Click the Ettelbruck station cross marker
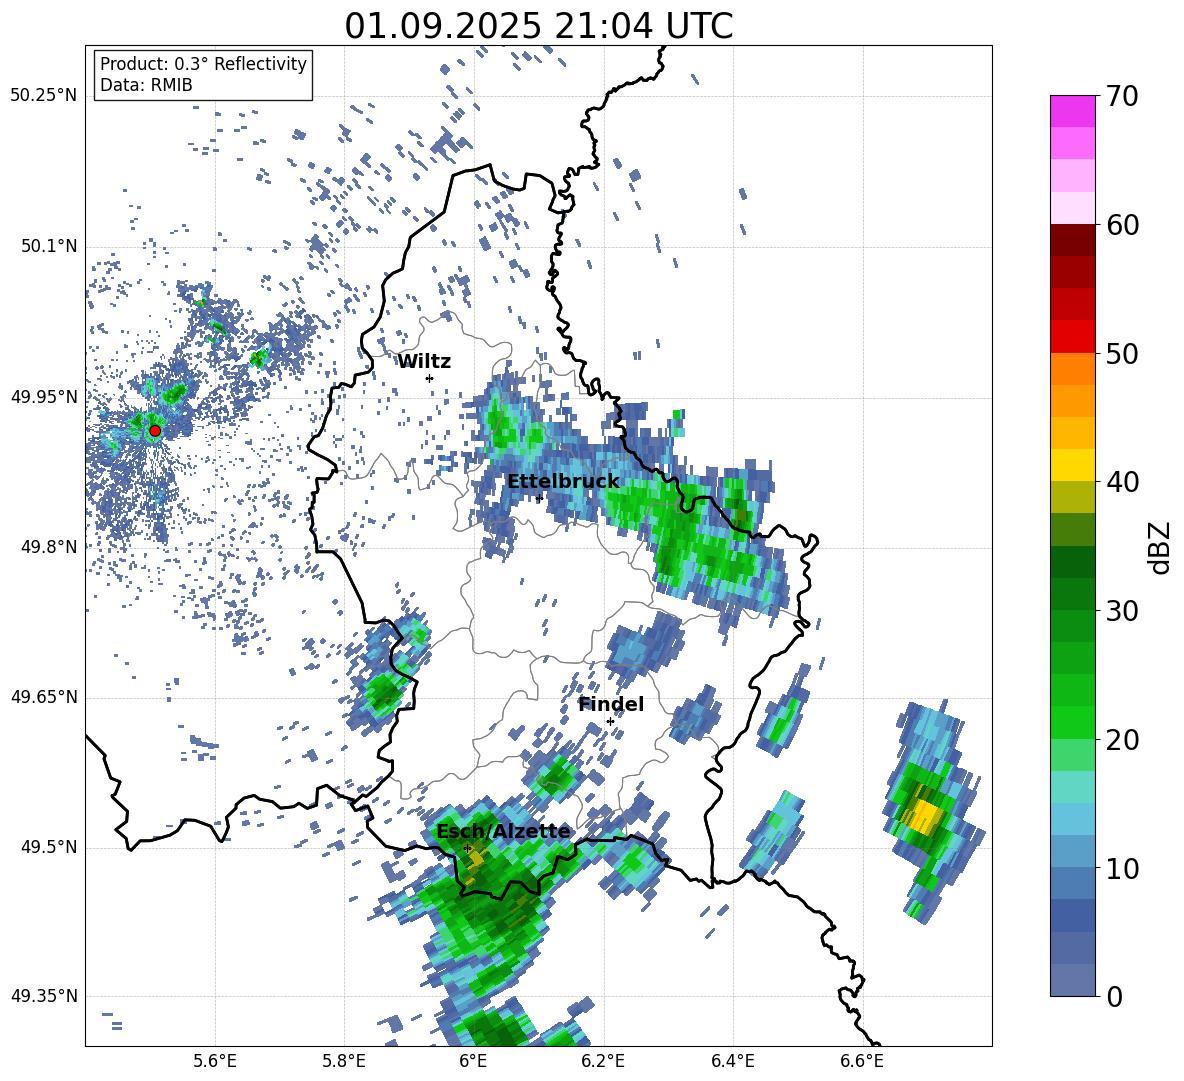The height and width of the screenshot is (1081, 1184). point(539,498)
